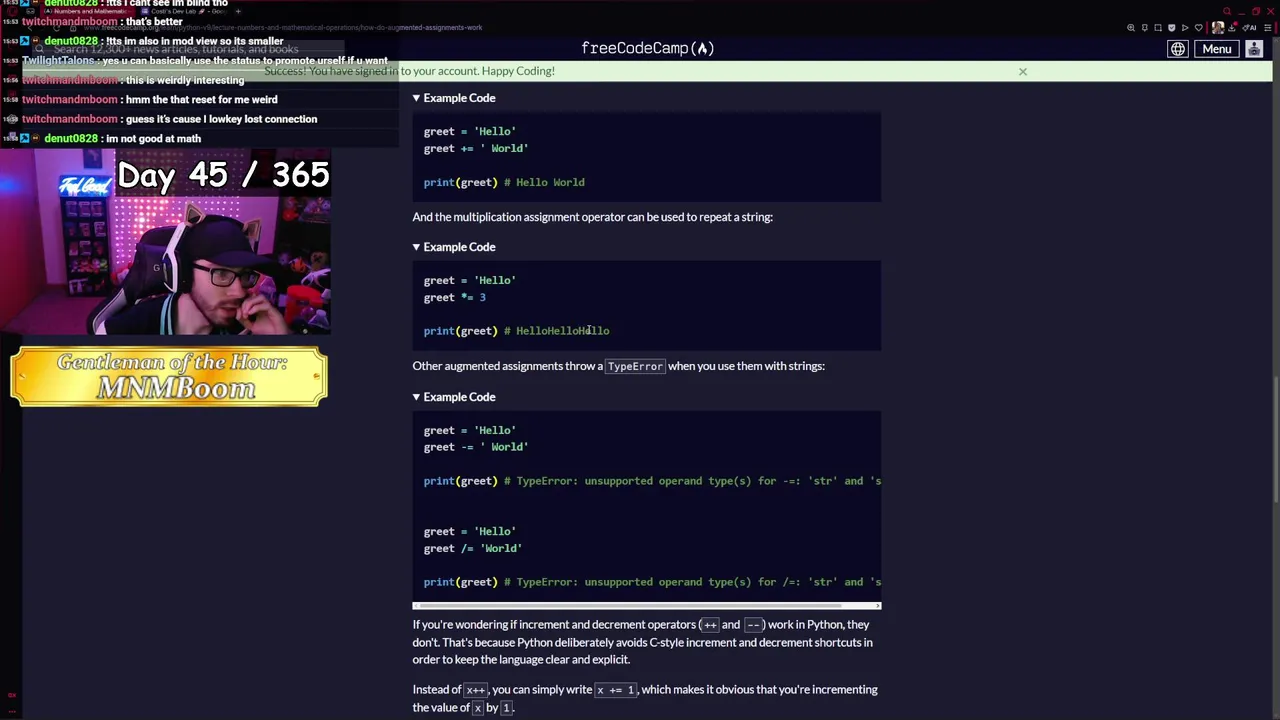Open the browser account avatar
This screenshot has height=720, width=1280.
coord(1218,28)
